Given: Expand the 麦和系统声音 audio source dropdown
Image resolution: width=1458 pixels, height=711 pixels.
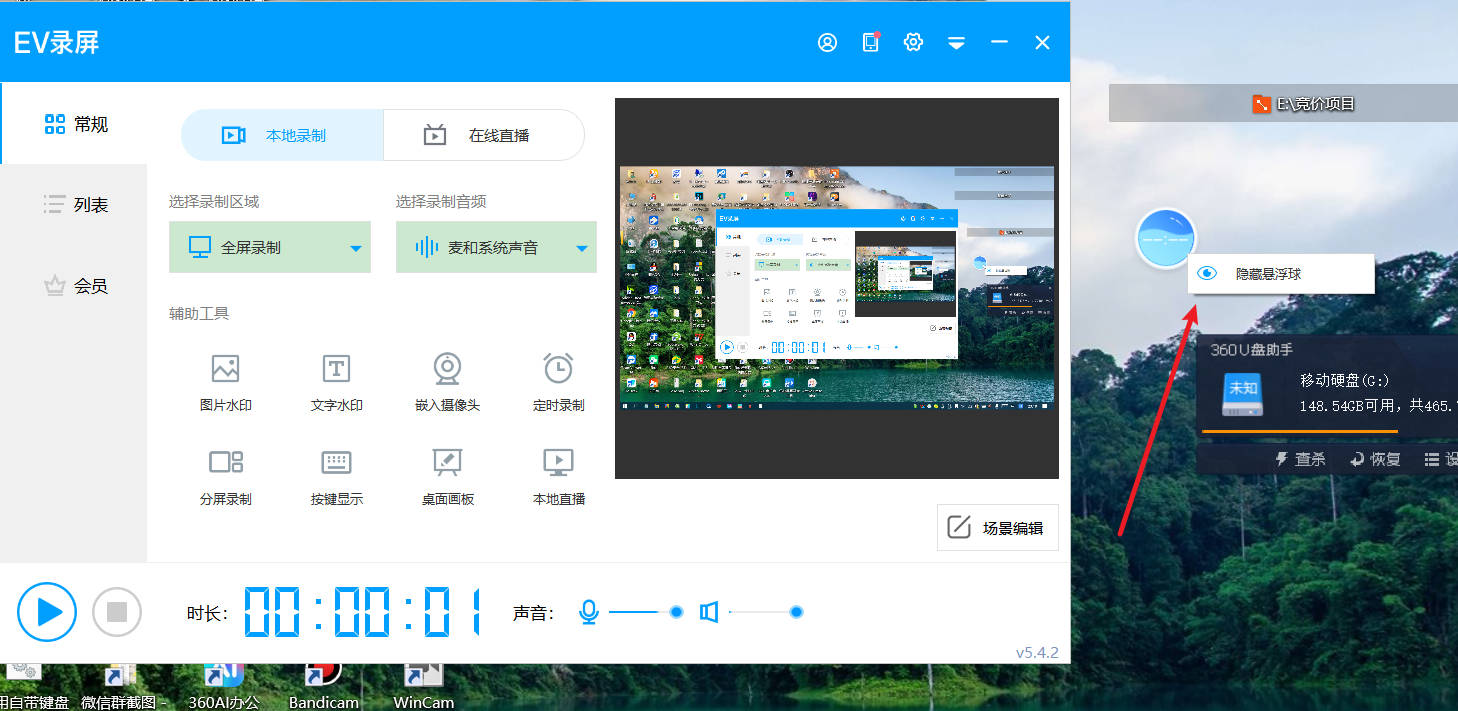Looking at the screenshot, I should click(x=581, y=248).
